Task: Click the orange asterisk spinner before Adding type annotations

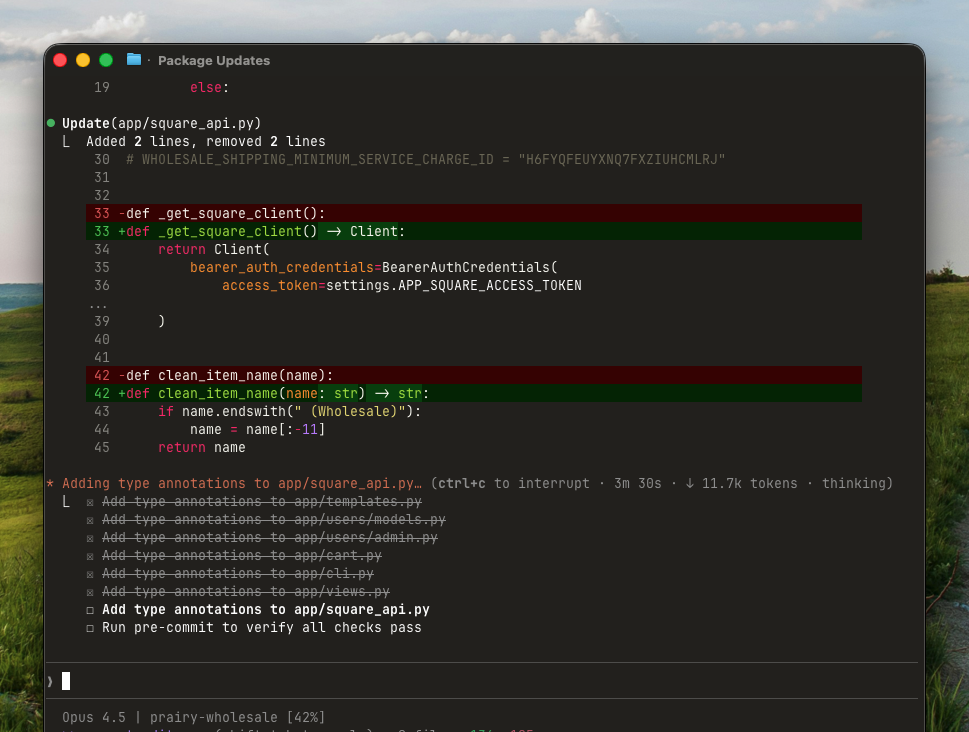Action: [51, 484]
